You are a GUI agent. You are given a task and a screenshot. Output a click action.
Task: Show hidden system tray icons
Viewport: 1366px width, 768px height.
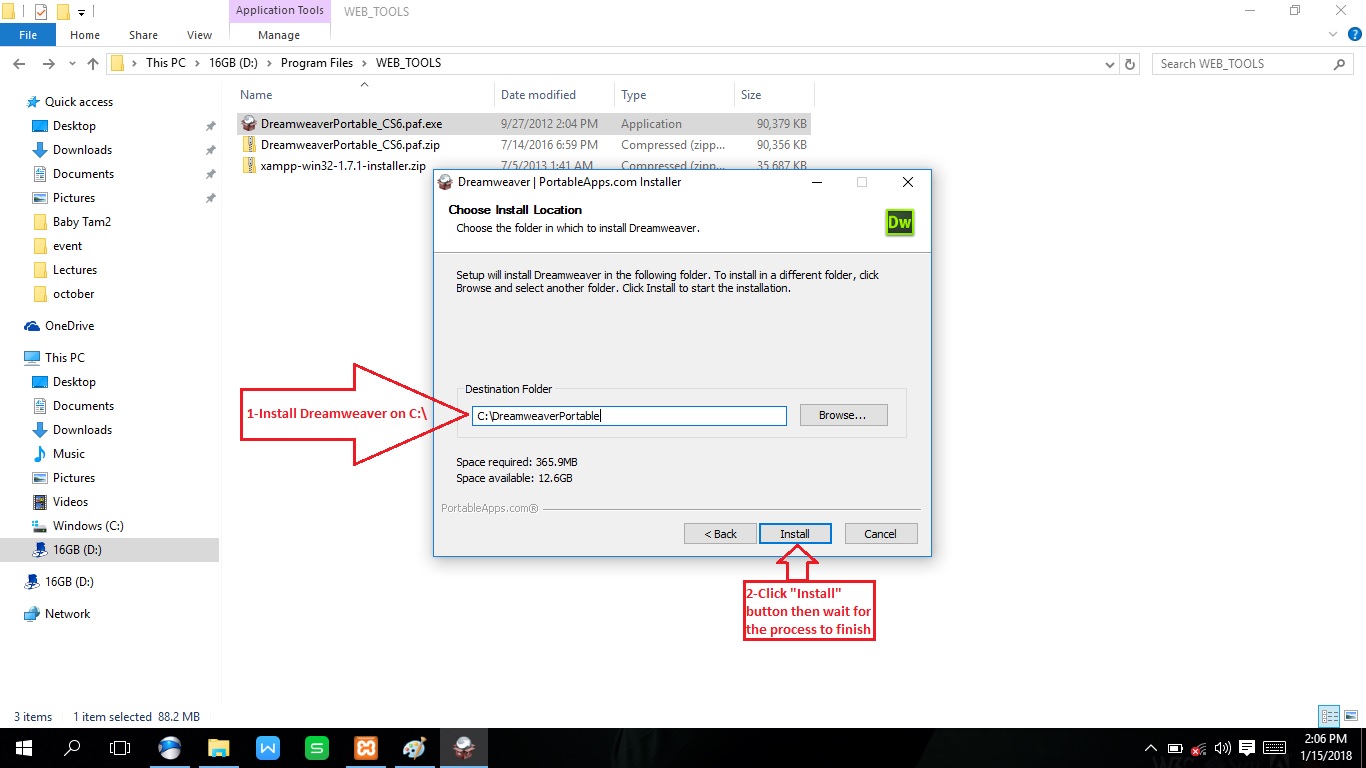[1150, 748]
